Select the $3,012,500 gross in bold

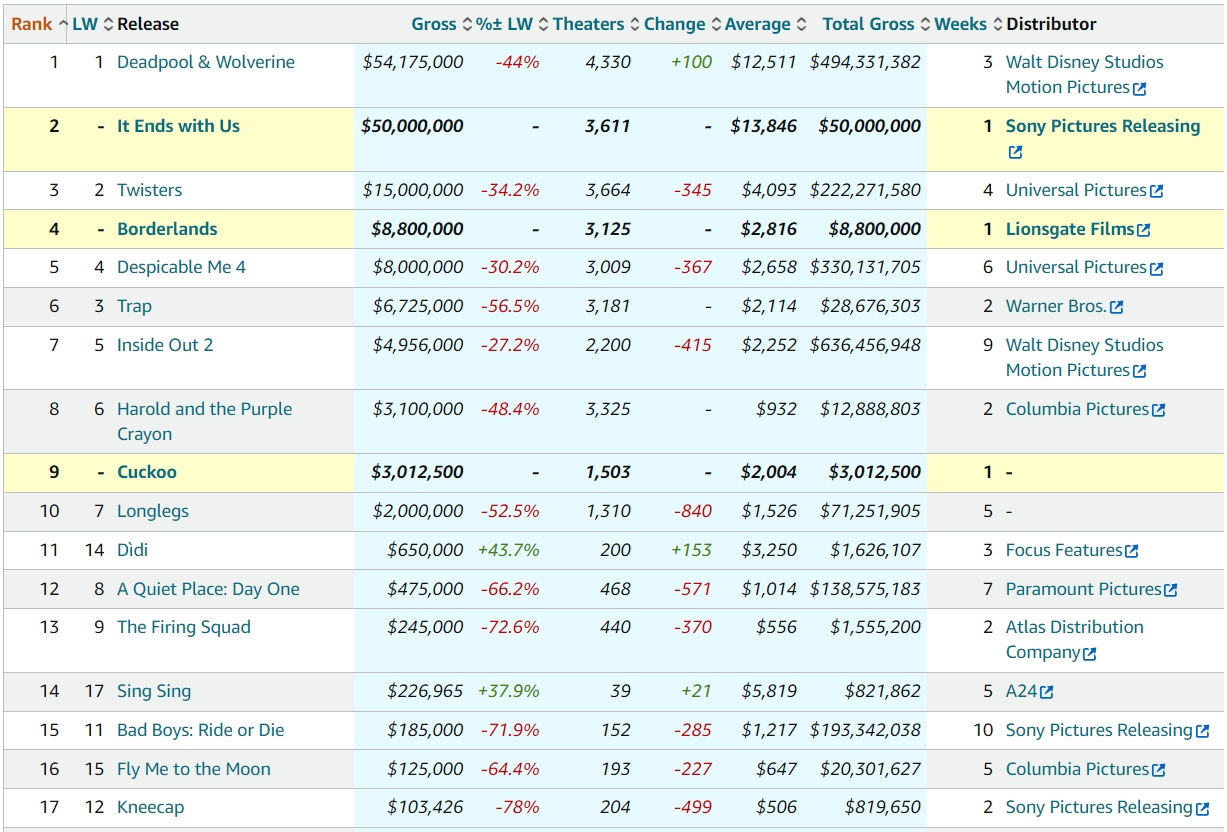pyautogui.click(x=418, y=472)
